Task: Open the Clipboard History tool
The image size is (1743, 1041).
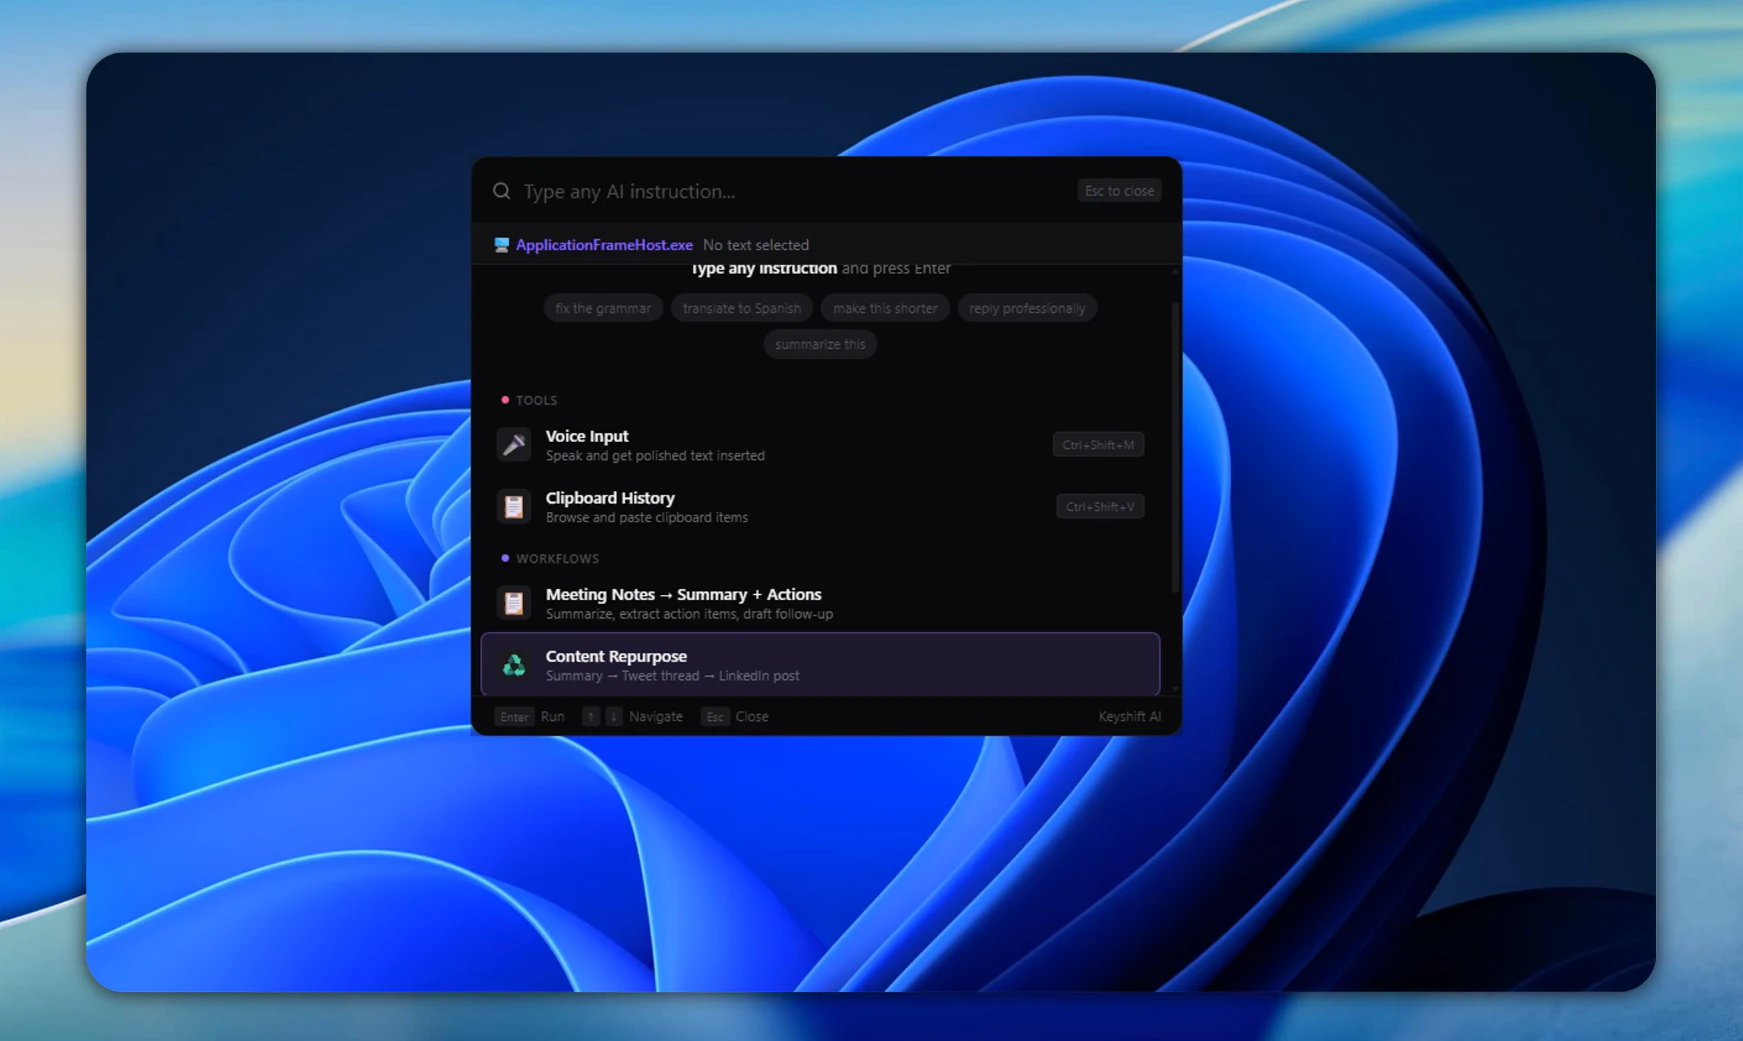Action: [820, 507]
